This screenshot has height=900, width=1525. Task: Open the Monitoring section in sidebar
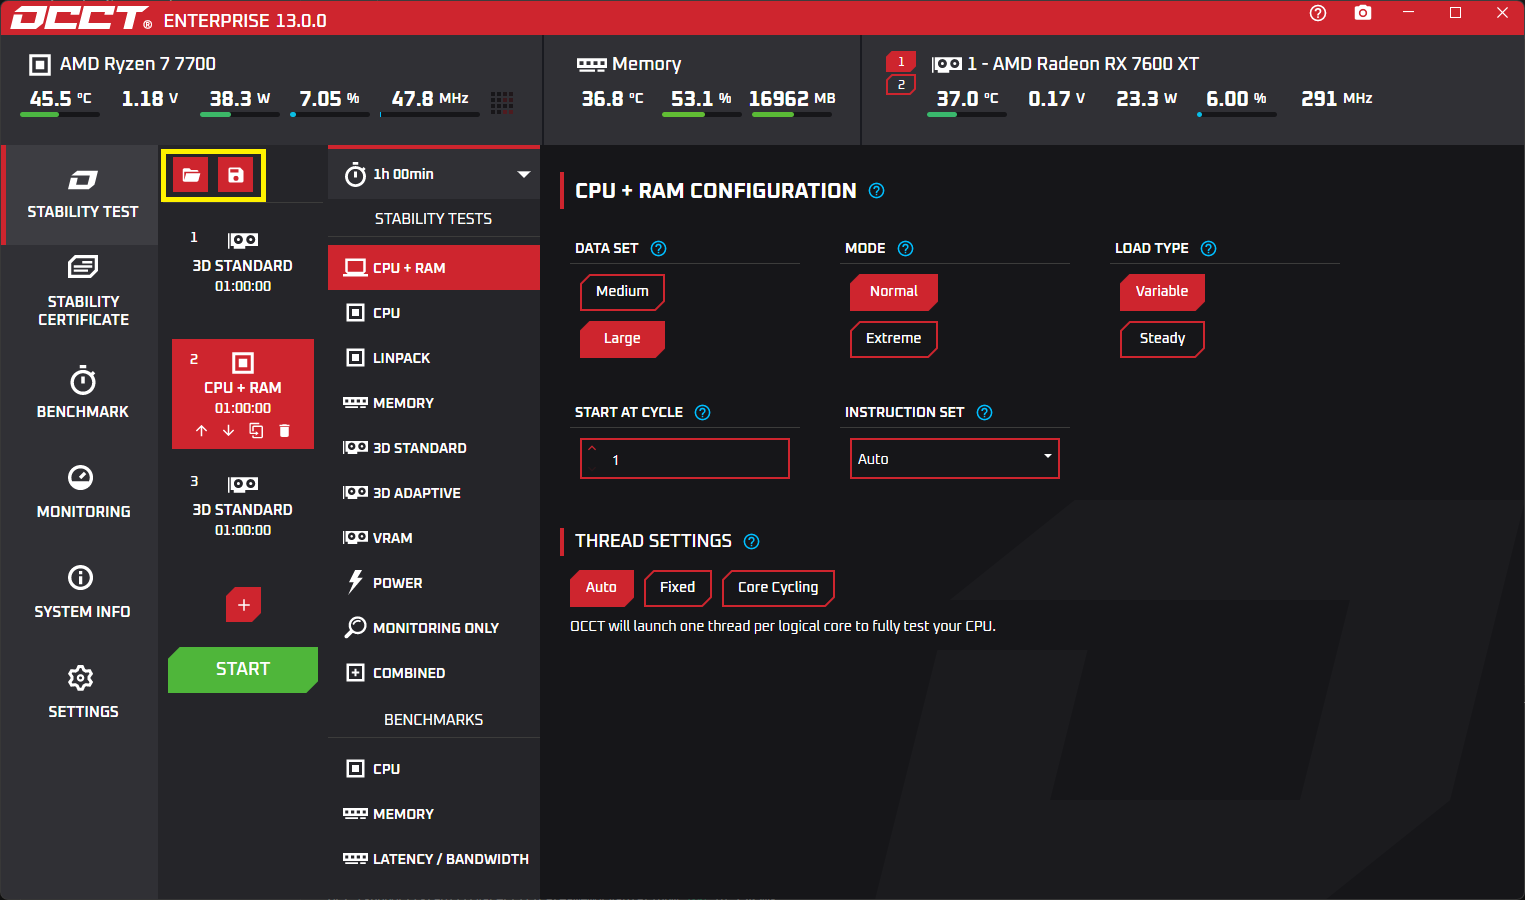point(82,491)
